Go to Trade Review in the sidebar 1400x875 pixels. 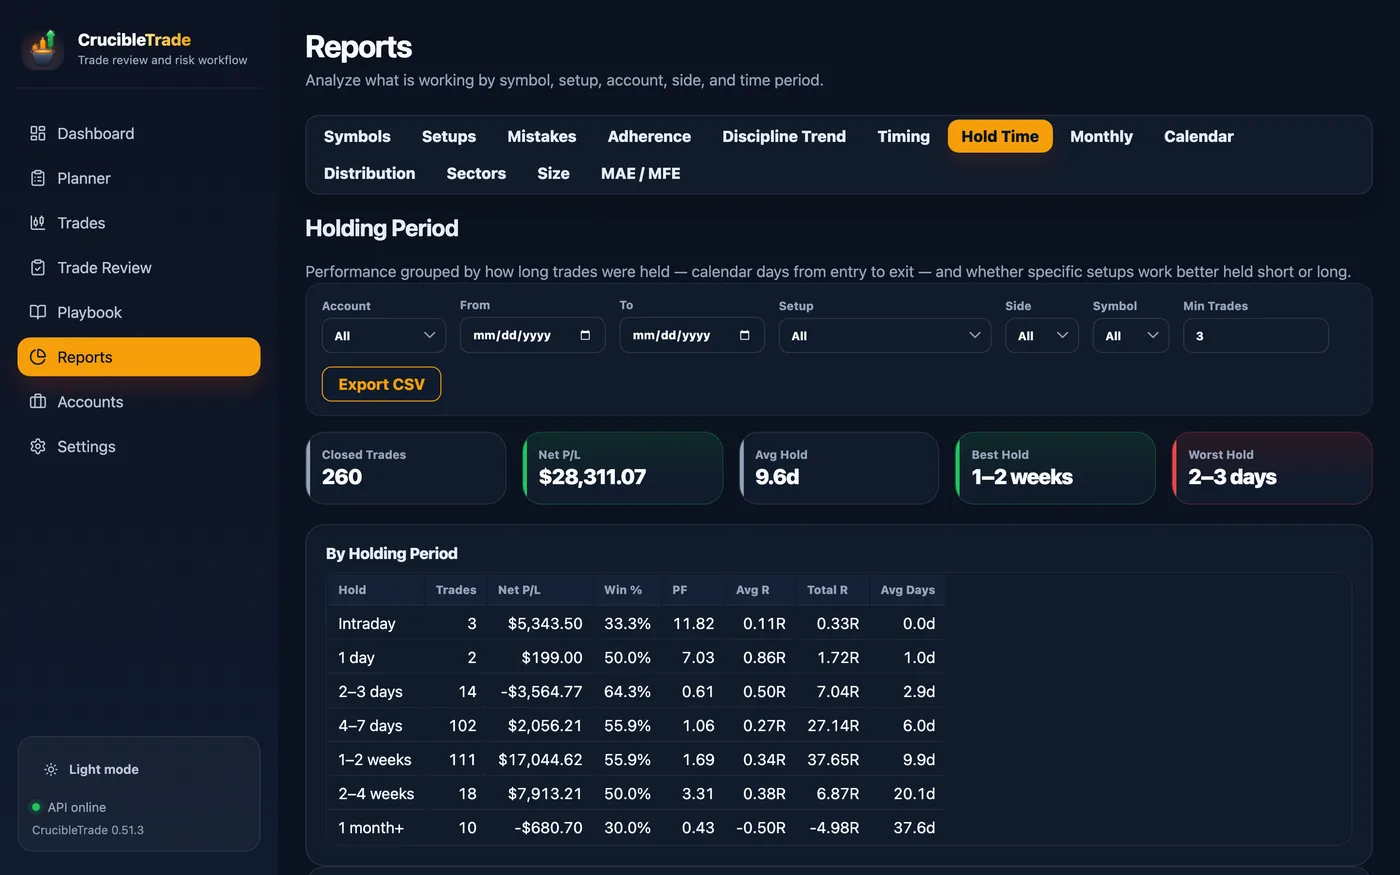[139, 267]
